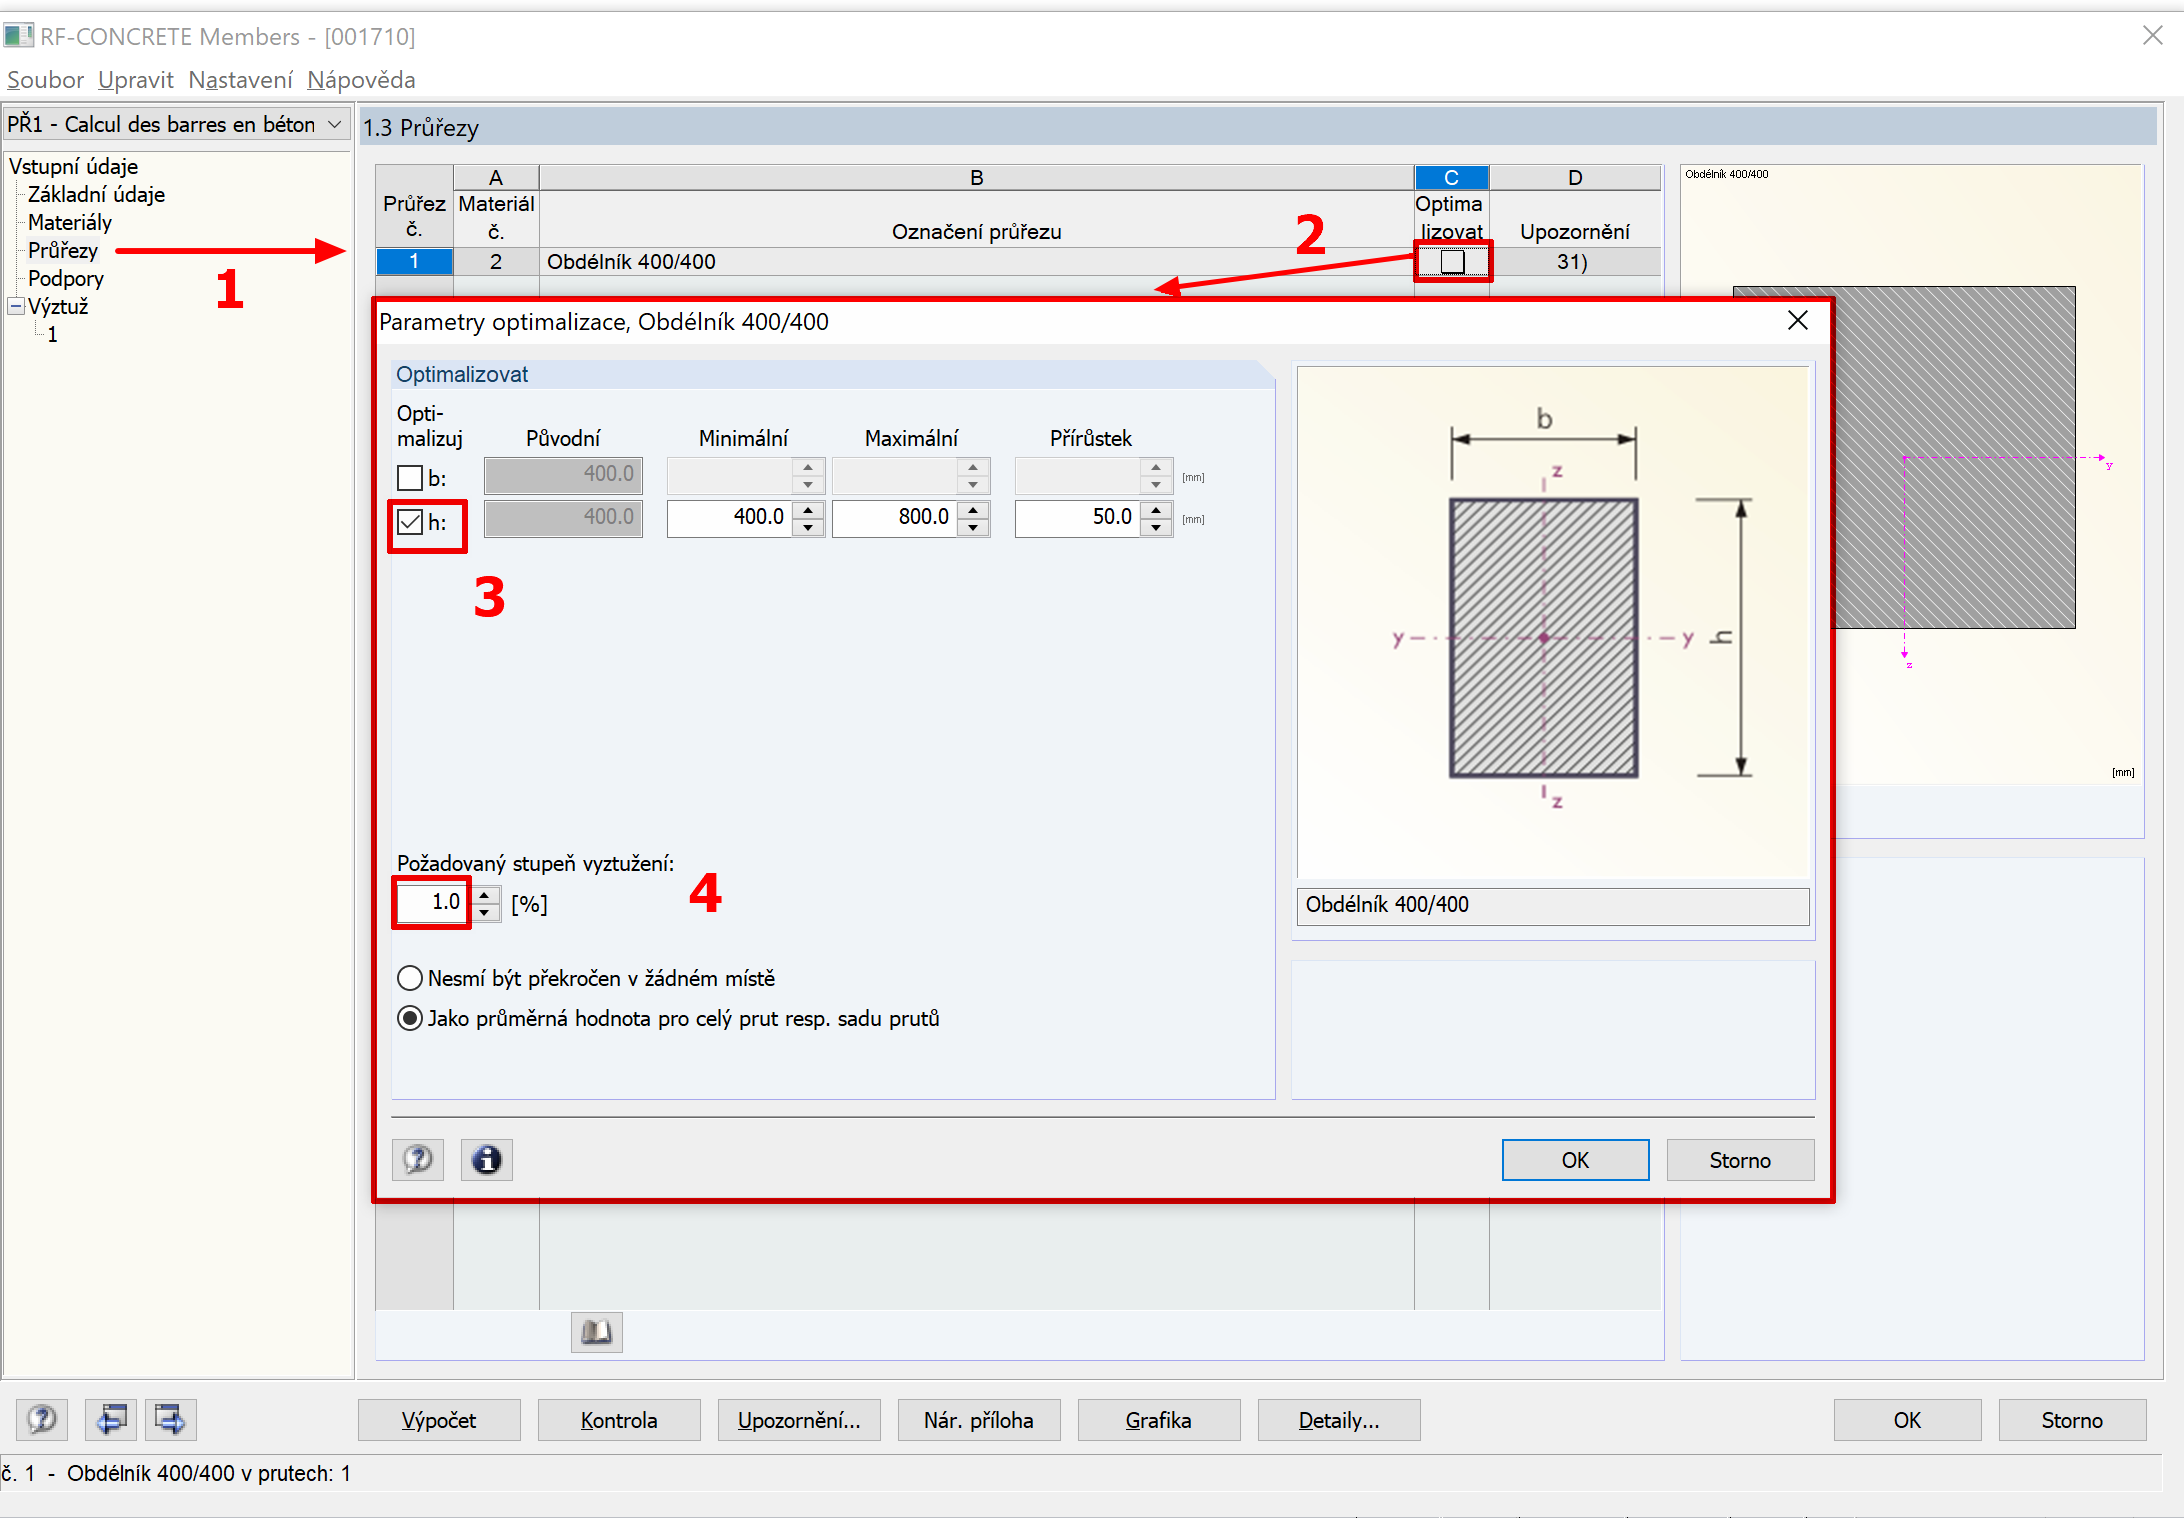This screenshot has height=1518, width=2184.
Task: Increase the Maximální h value spinner
Action: coord(973,509)
